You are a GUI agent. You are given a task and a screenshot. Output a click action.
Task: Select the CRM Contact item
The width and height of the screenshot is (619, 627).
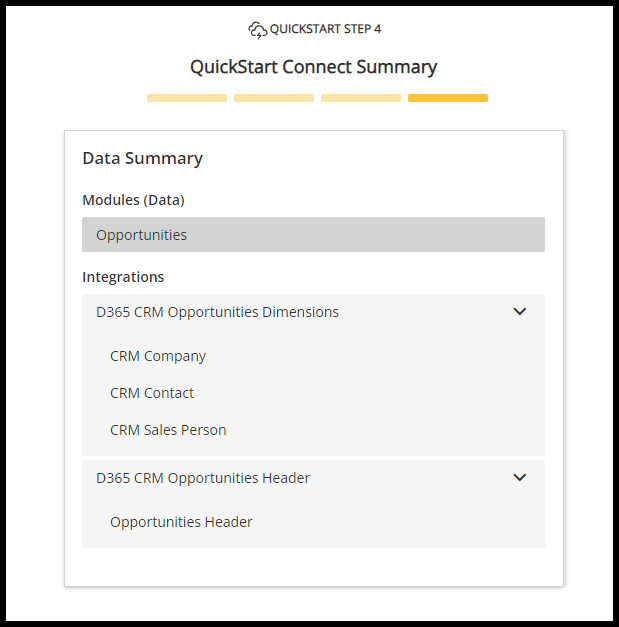[x=152, y=393]
